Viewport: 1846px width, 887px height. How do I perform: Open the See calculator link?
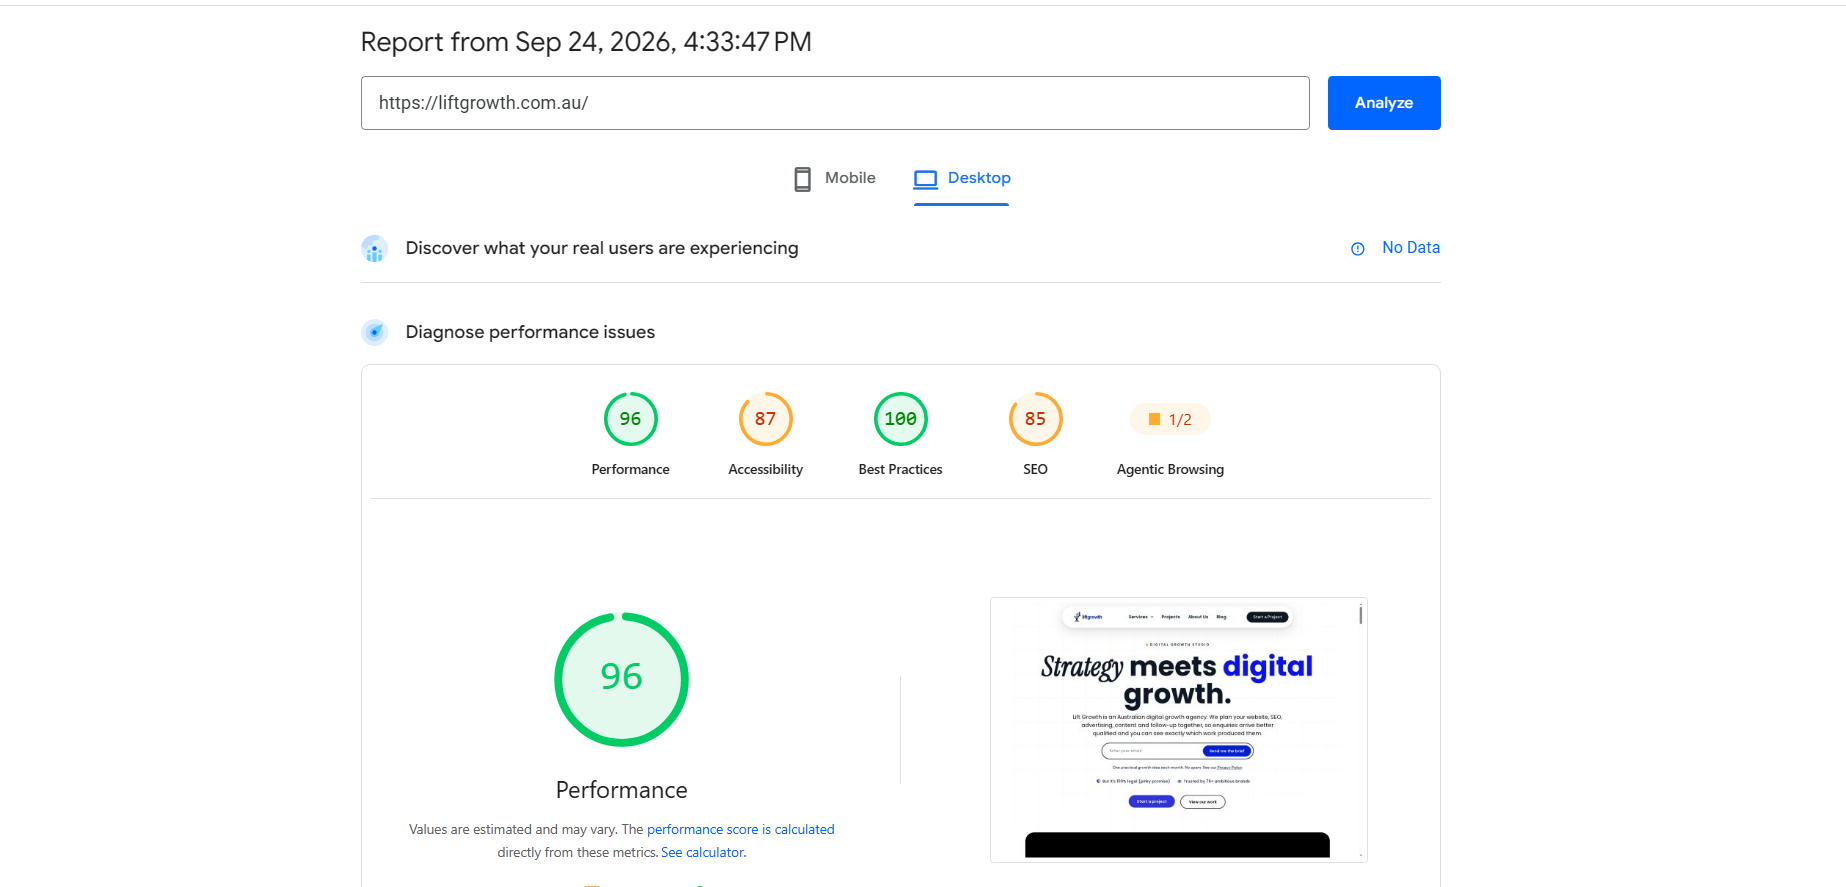703,853
